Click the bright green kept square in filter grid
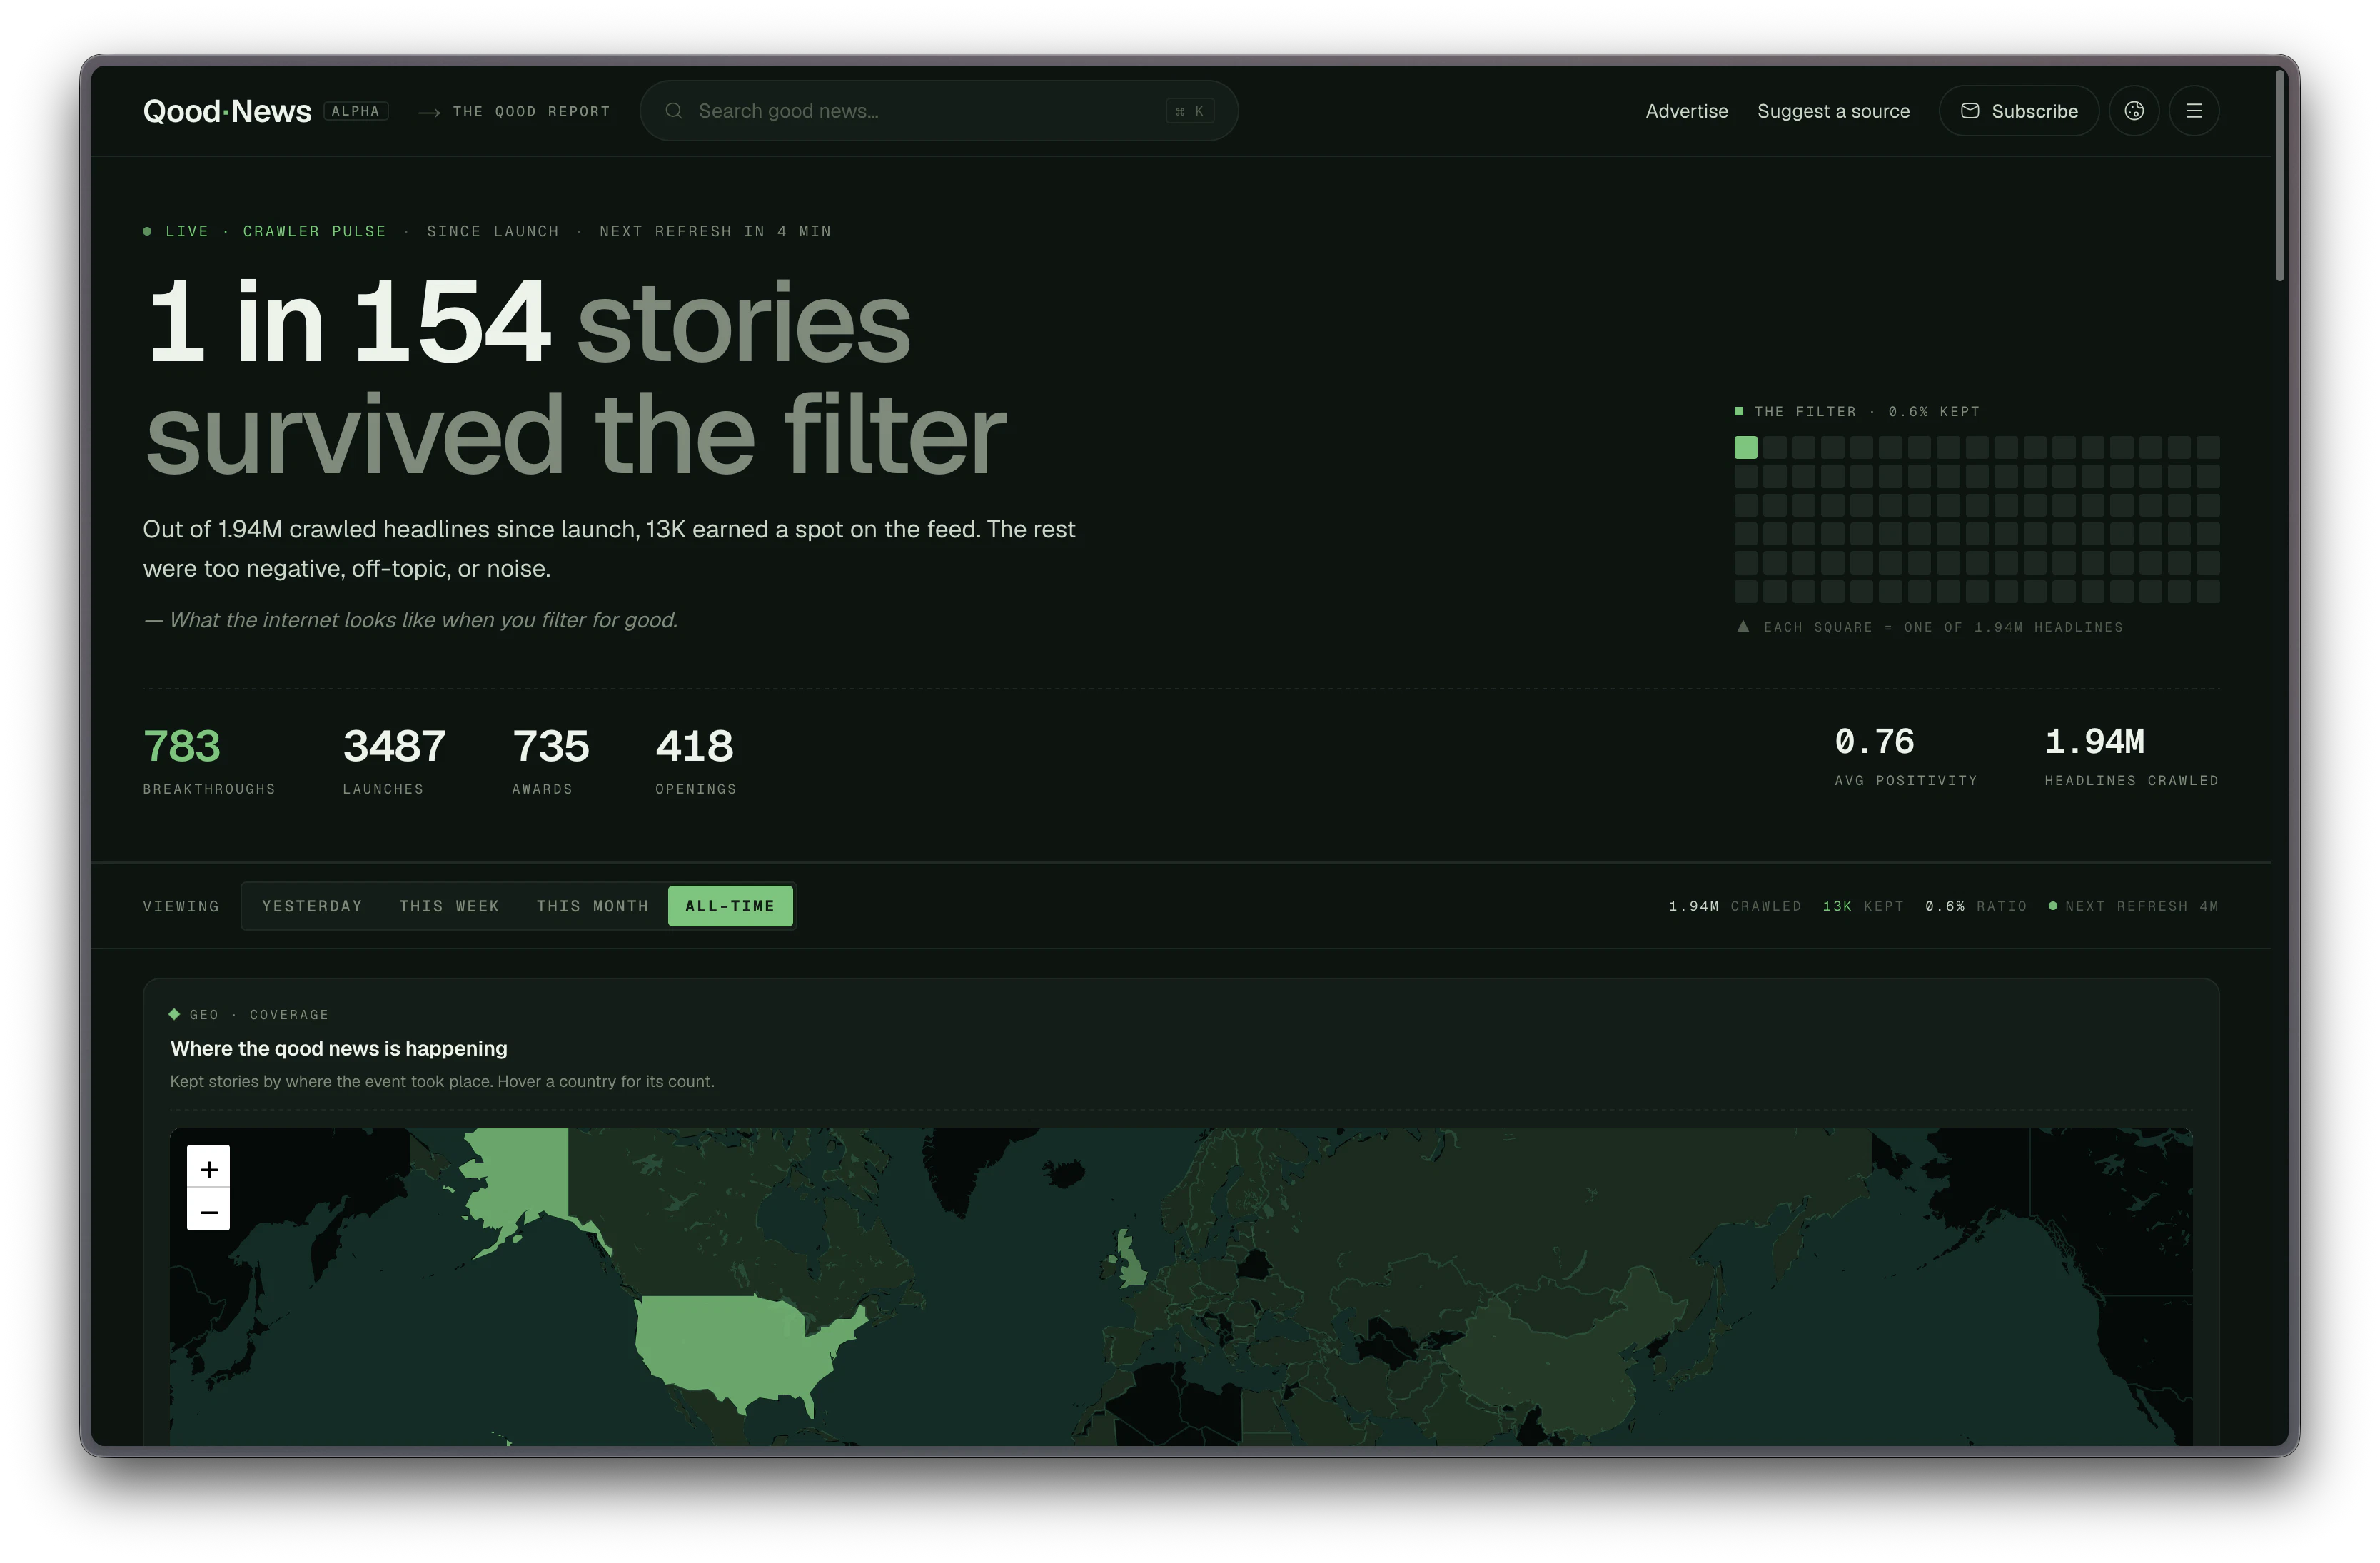The image size is (2380, 1563). [x=1745, y=447]
